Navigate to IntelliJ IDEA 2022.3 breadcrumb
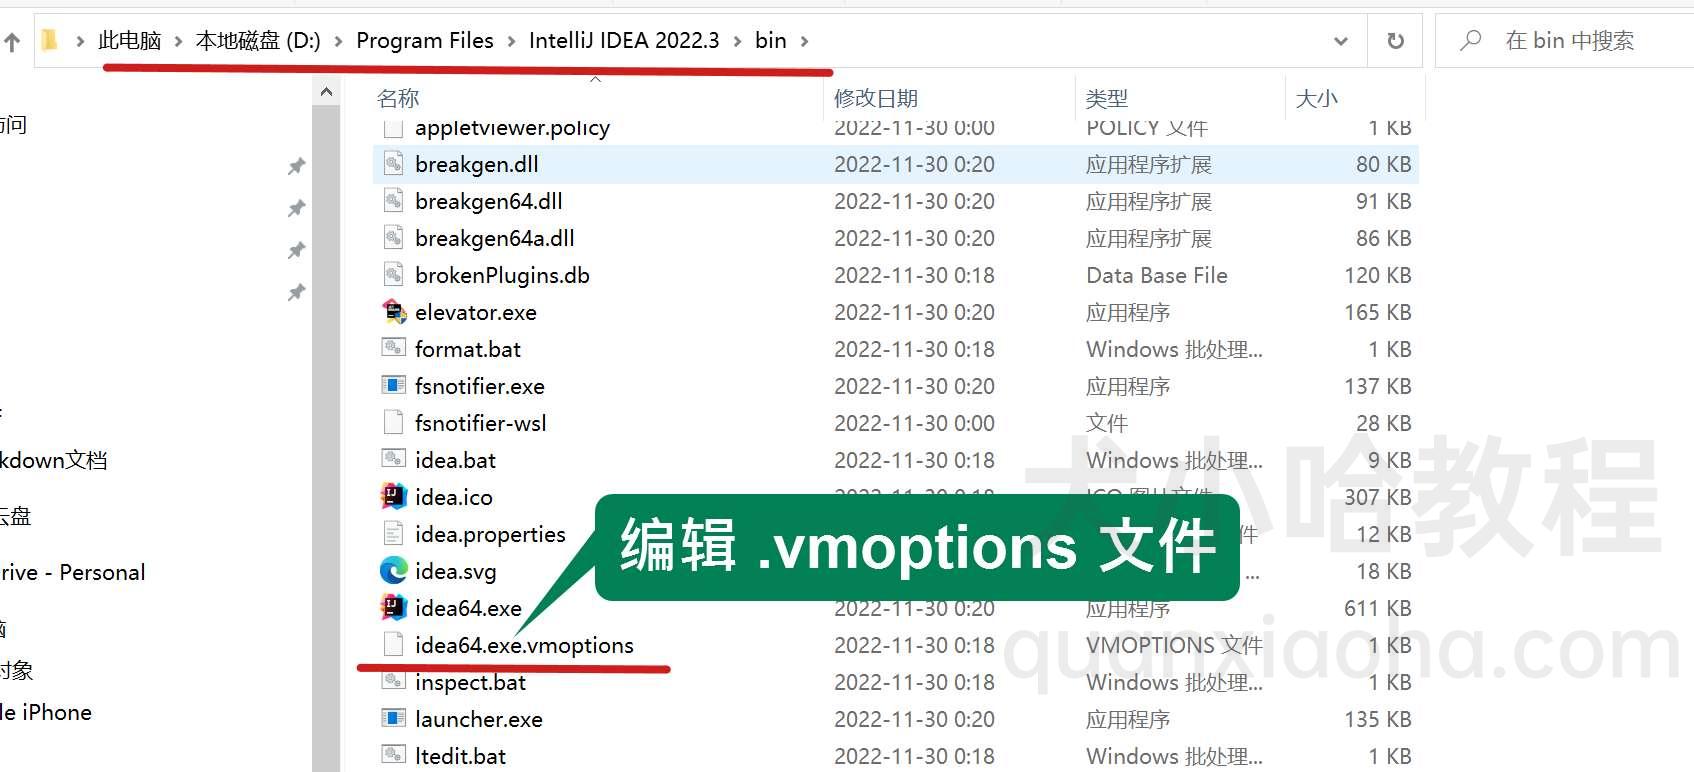The height and width of the screenshot is (772, 1694). pos(624,40)
